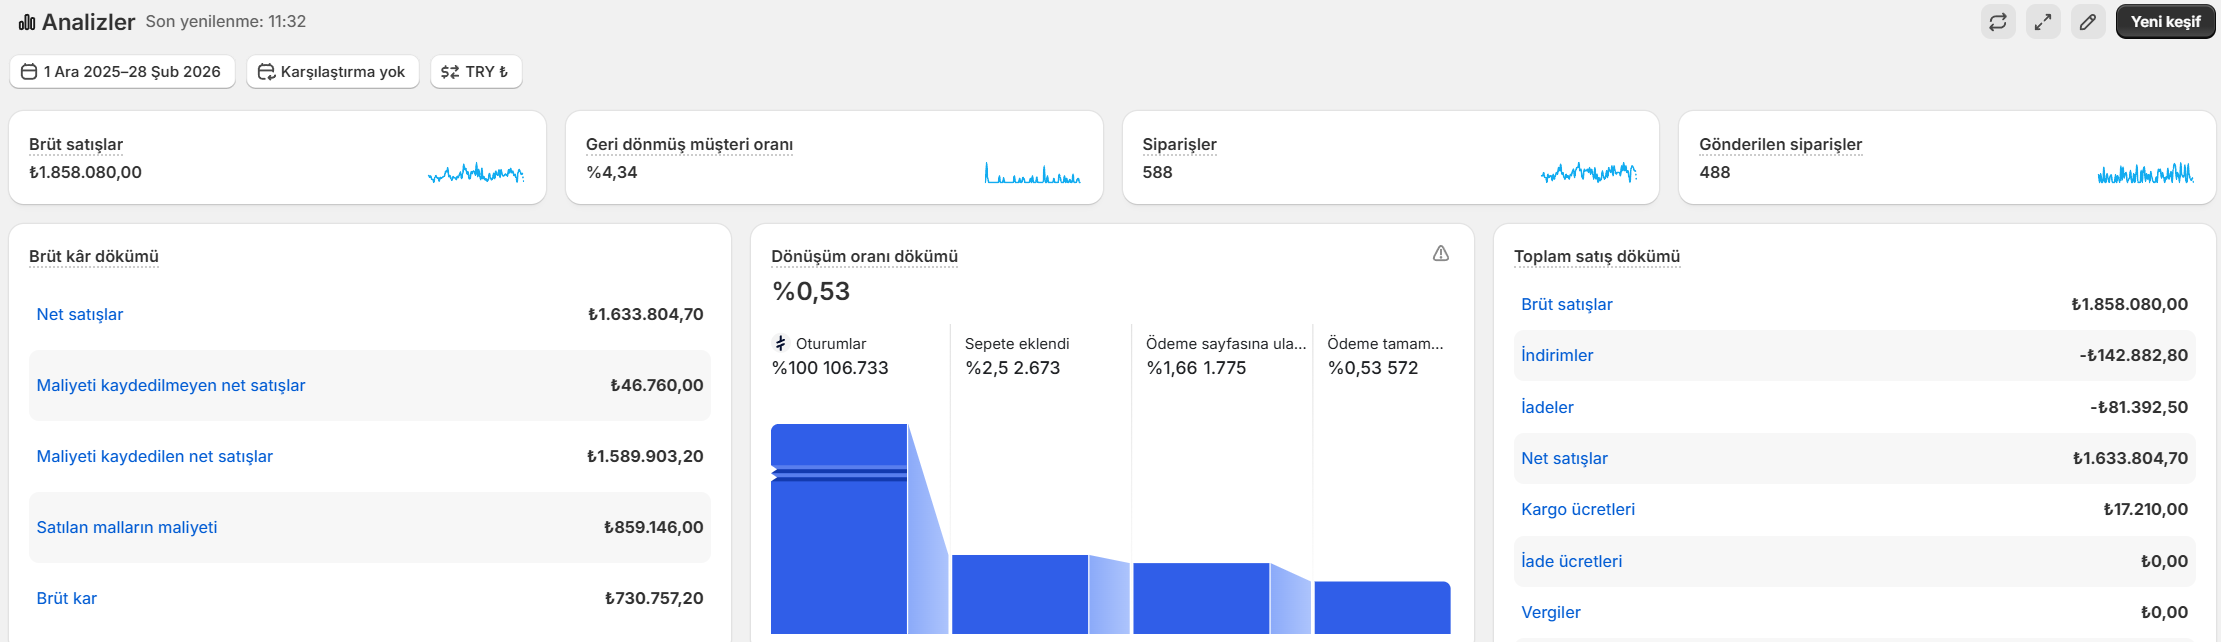The height and width of the screenshot is (642, 2221).
Task: Click the %0,53 conversion rate value
Action: 811,291
